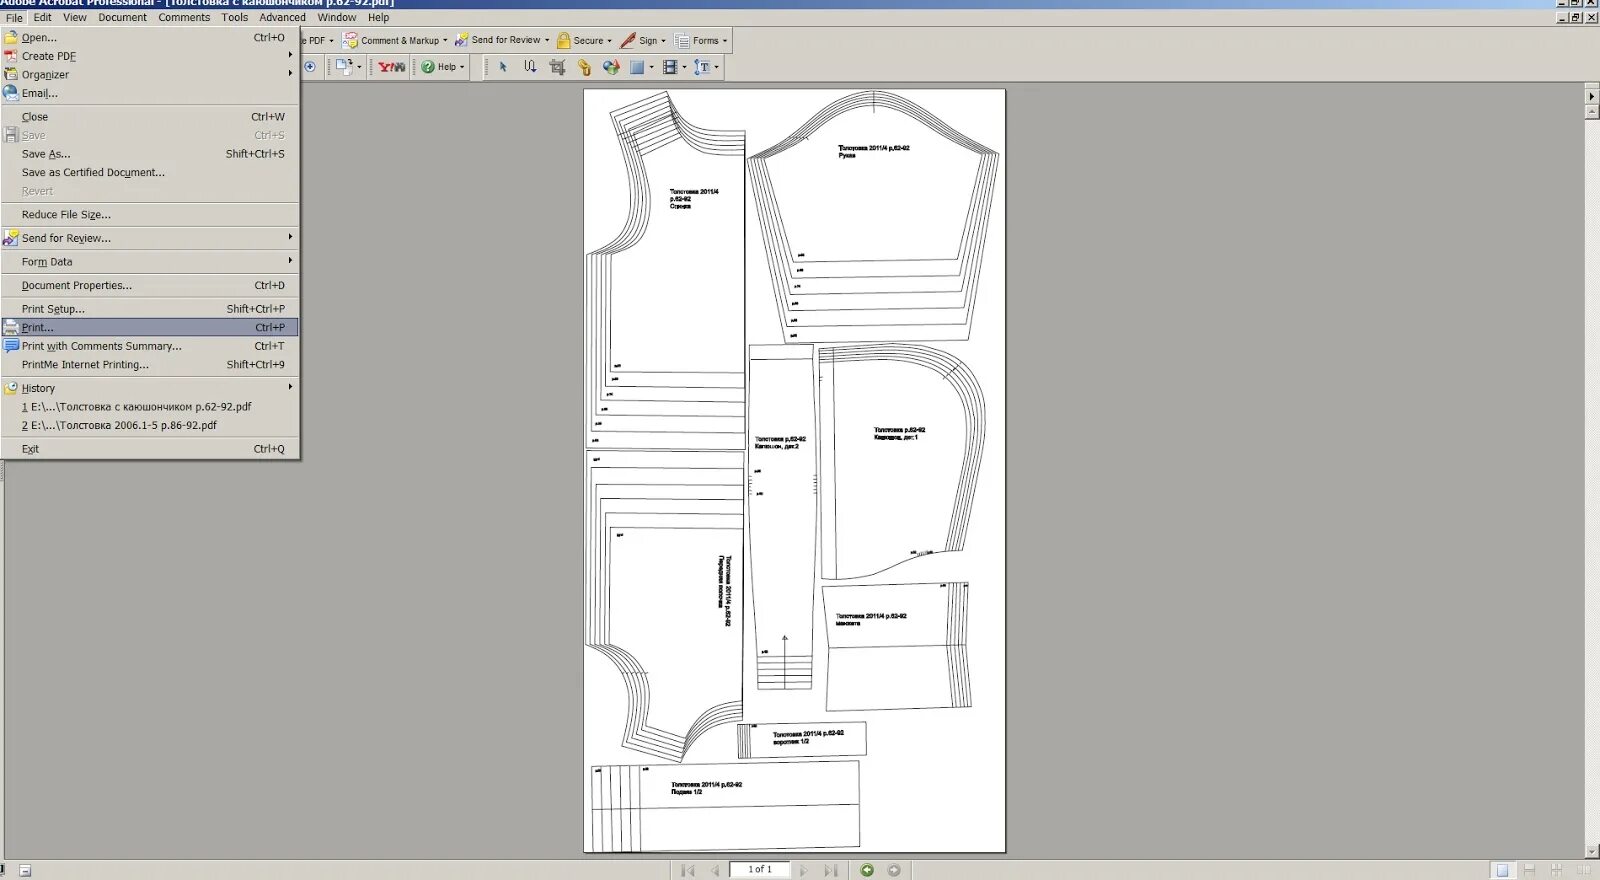The height and width of the screenshot is (880, 1600).
Task: Choose Exit from File menu
Action: pyautogui.click(x=150, y=449)
